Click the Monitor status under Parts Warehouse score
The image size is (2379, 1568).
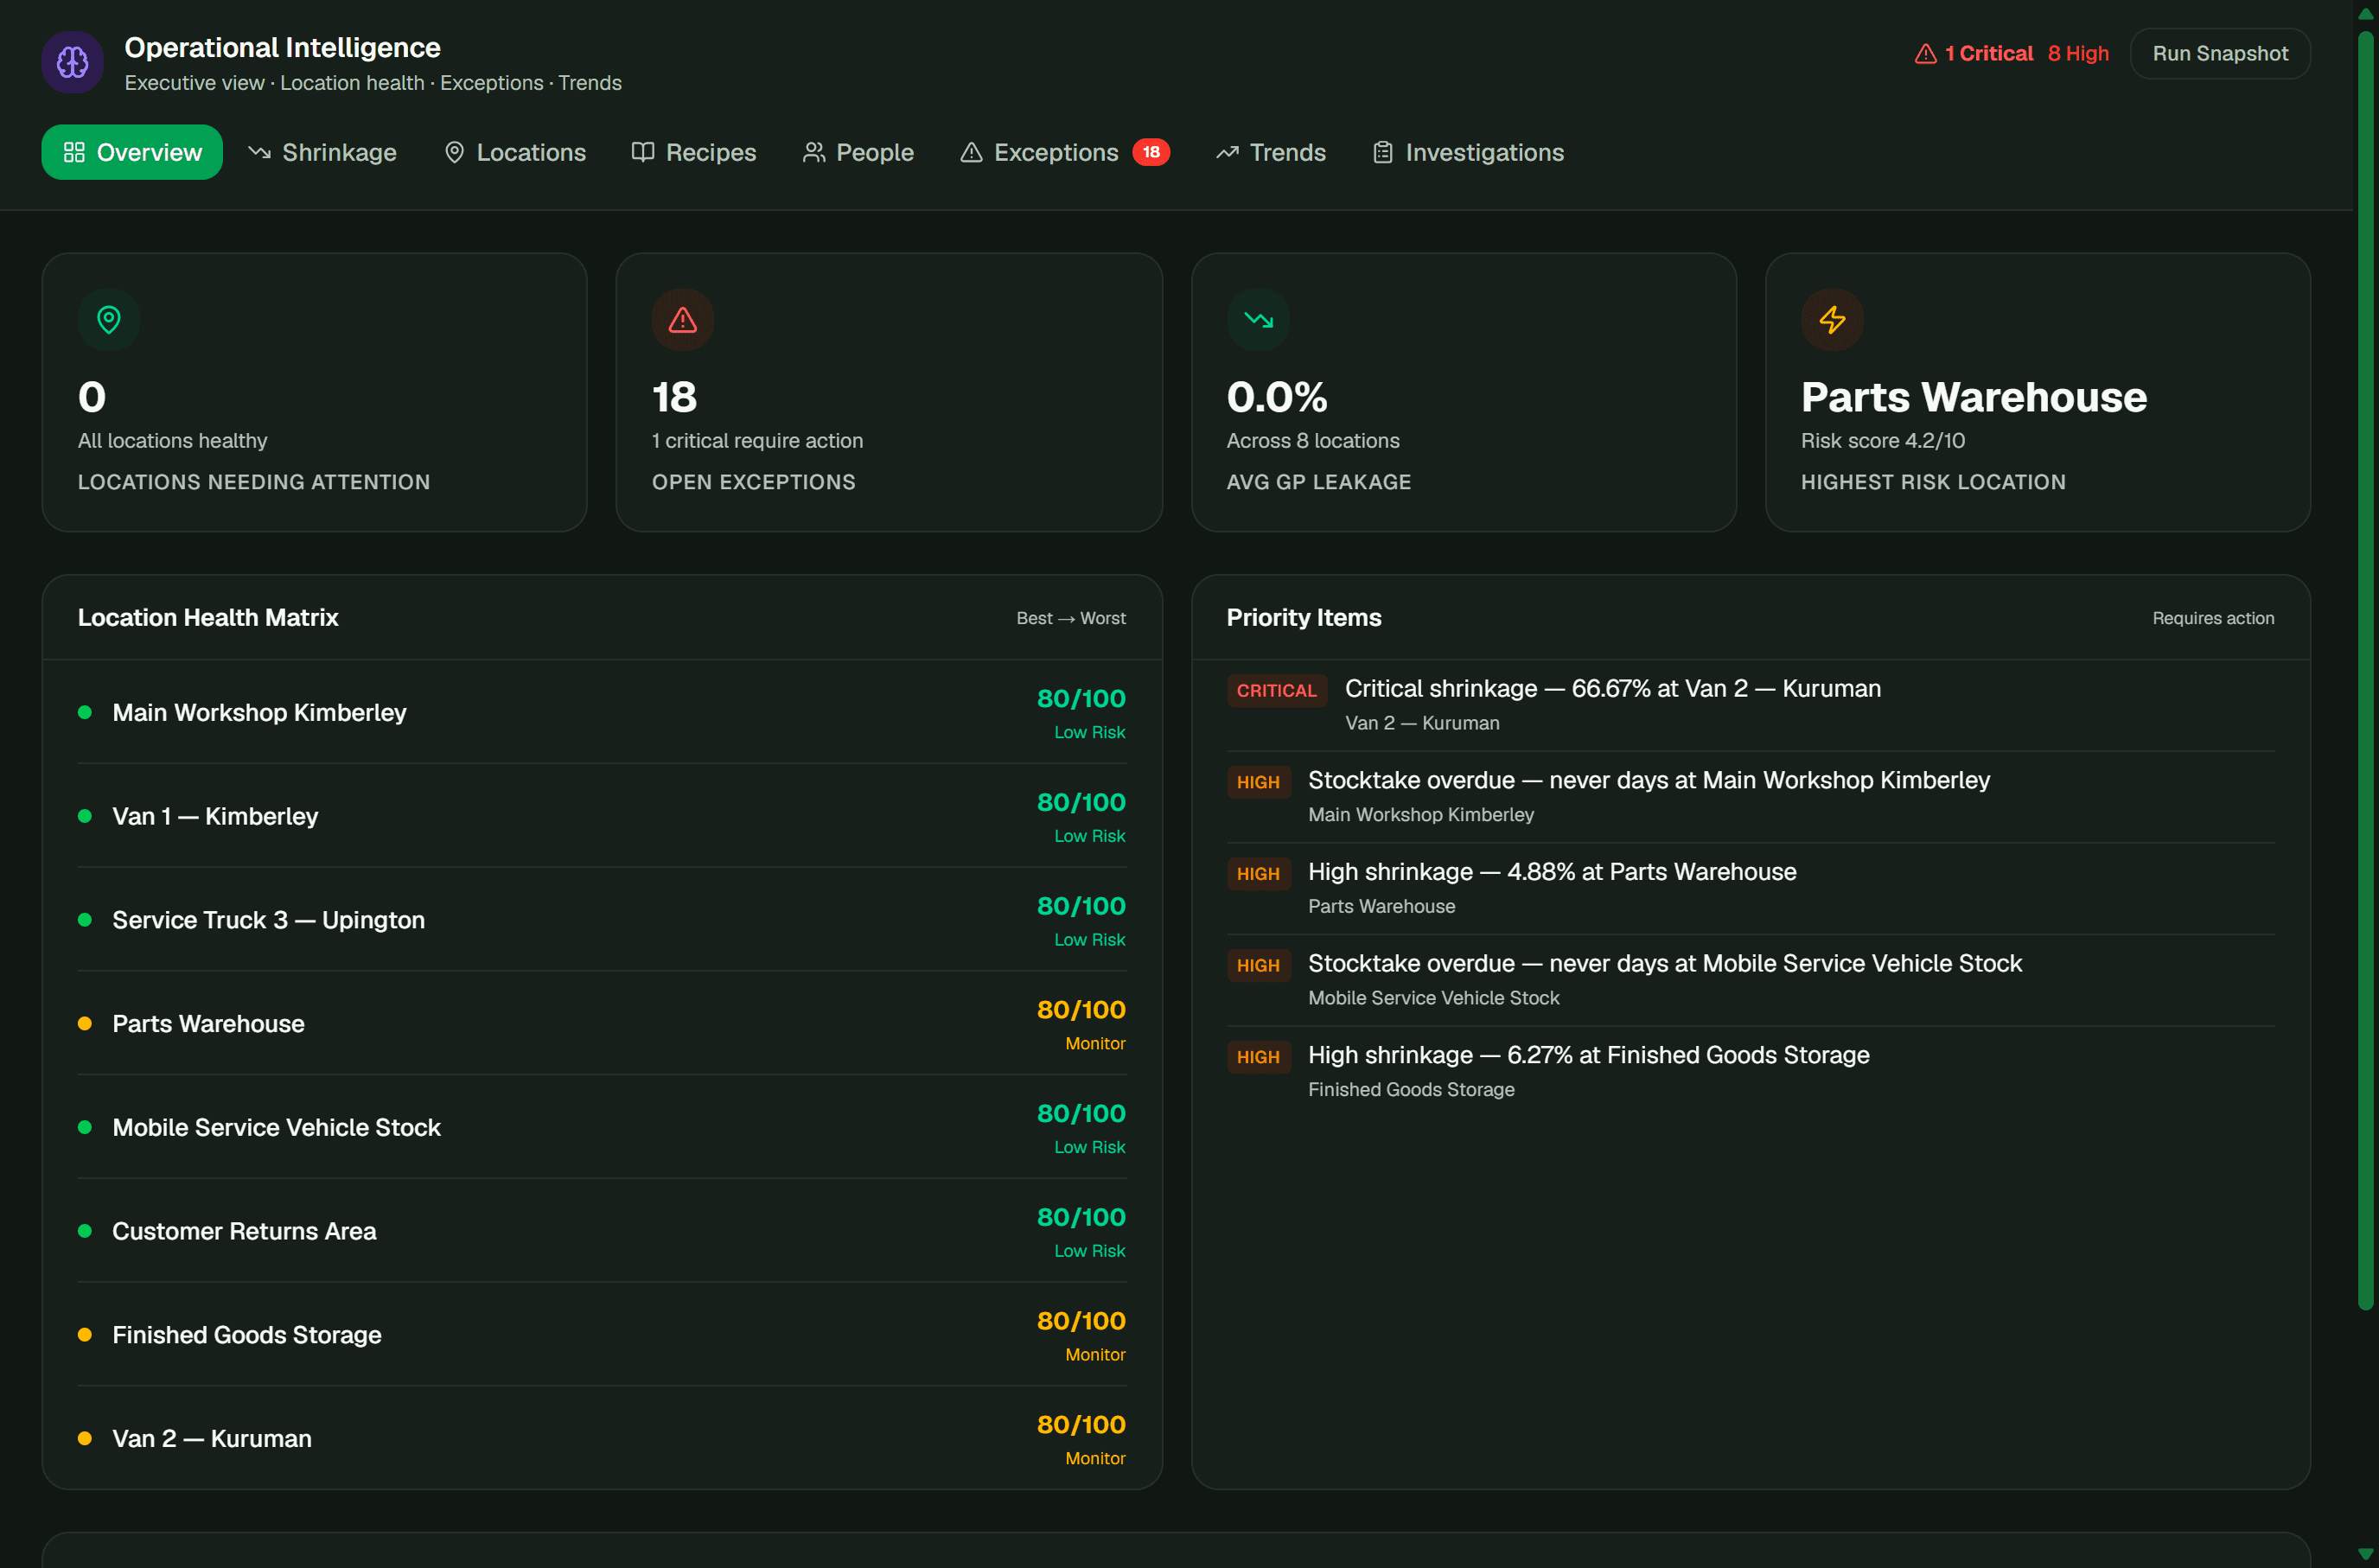click(1095, 1043)
